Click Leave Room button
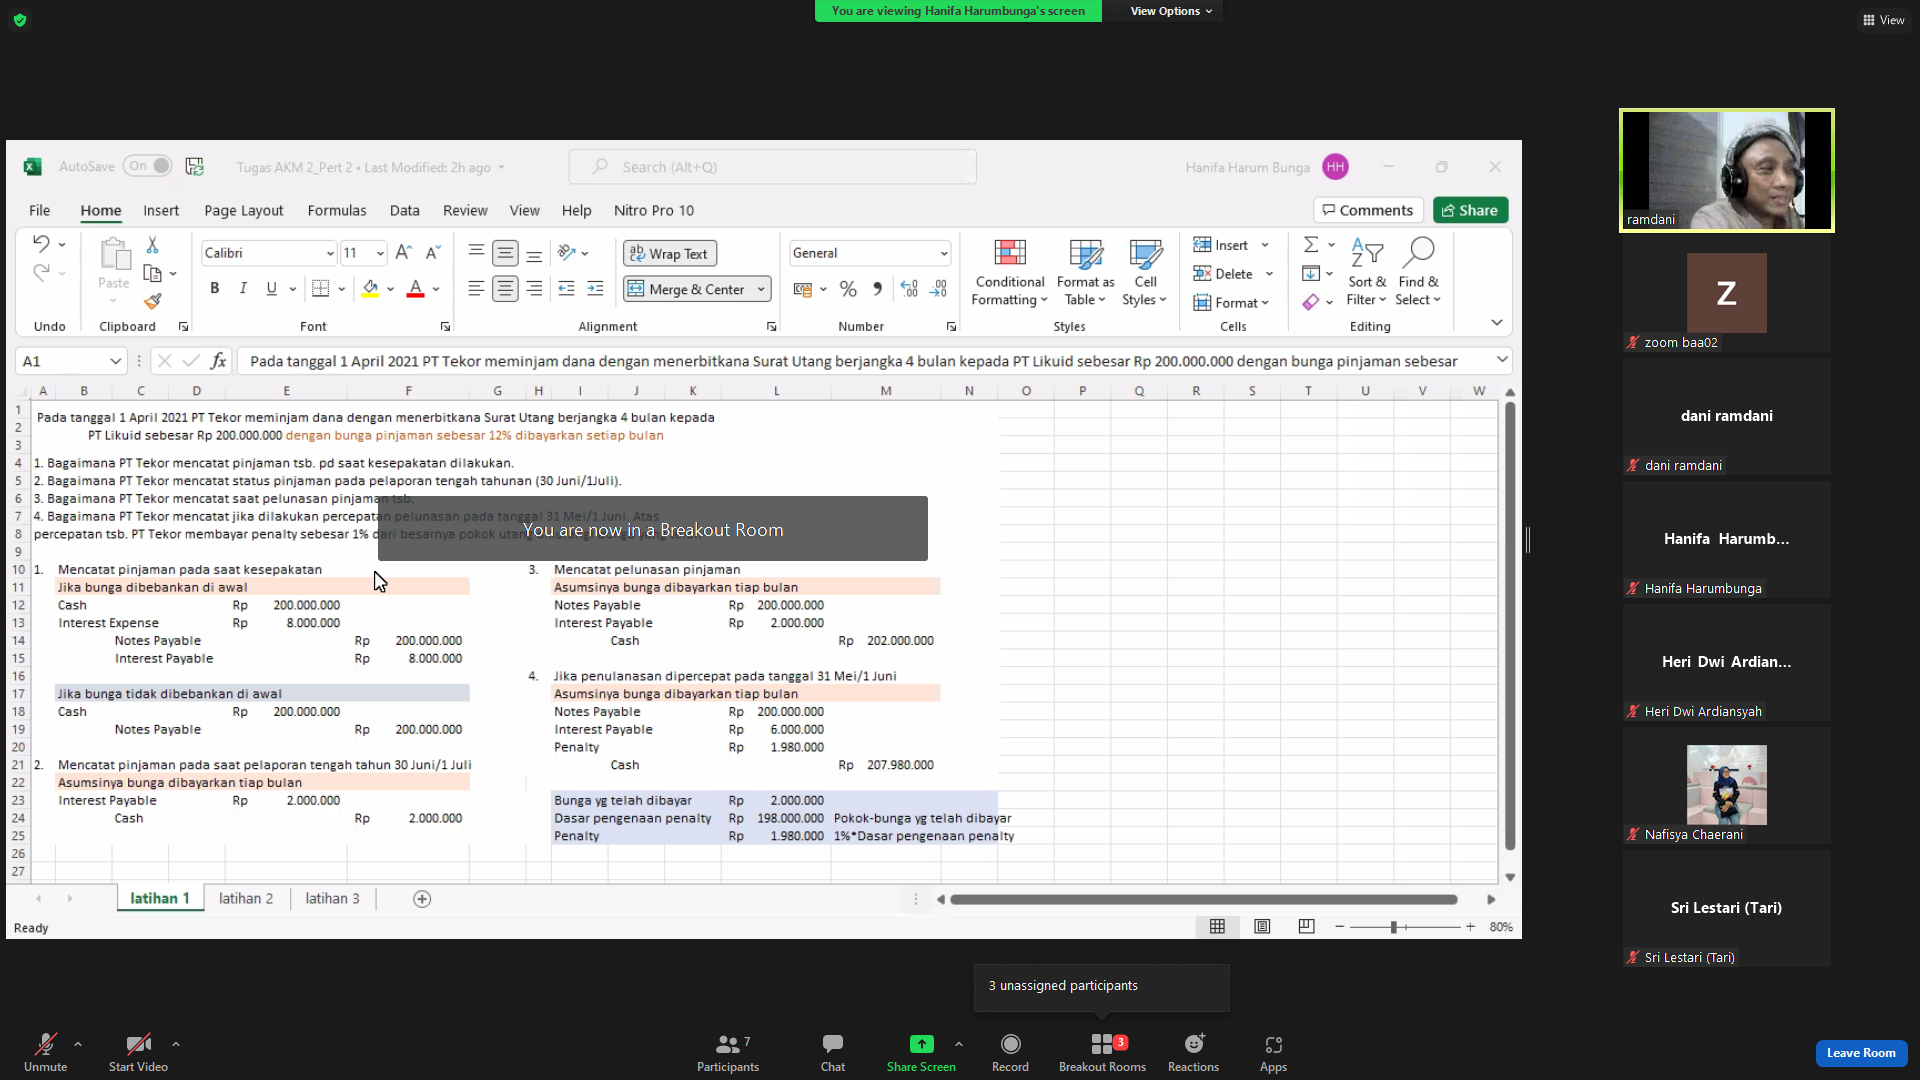Screen dimensions: 1920x1080 click(1861, 1052)
